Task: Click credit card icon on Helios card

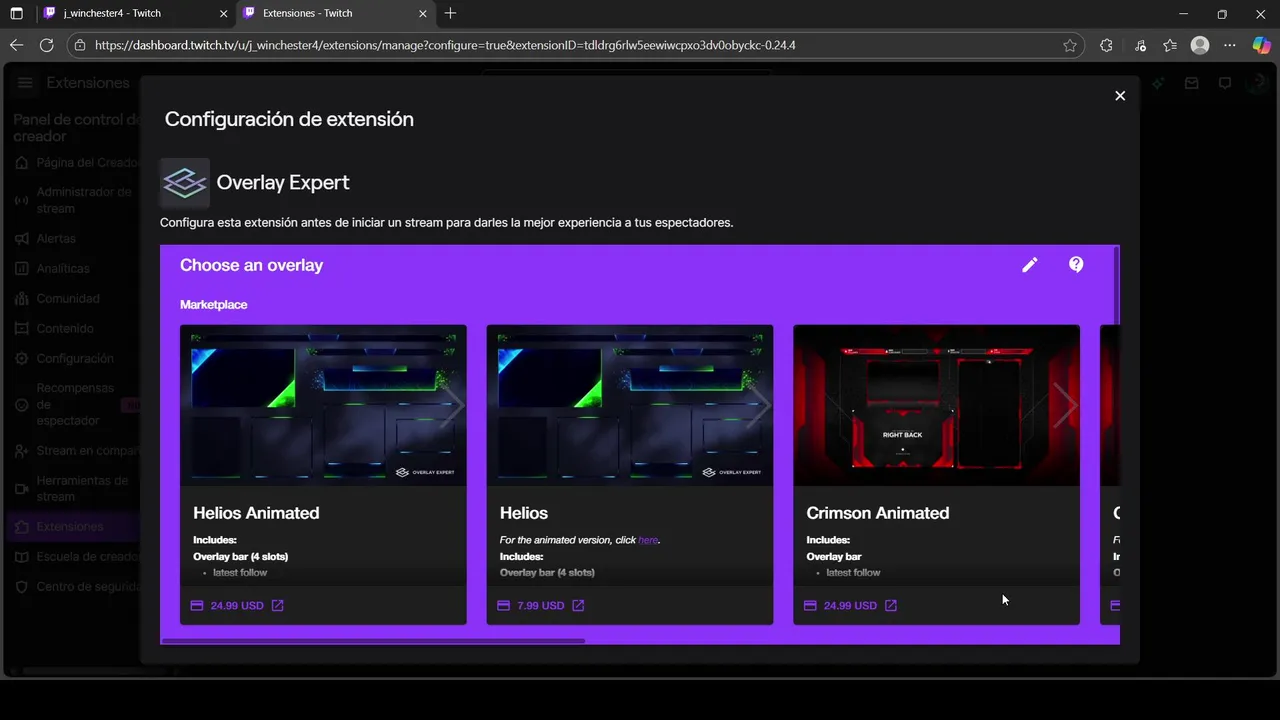Action: (503, 606)
